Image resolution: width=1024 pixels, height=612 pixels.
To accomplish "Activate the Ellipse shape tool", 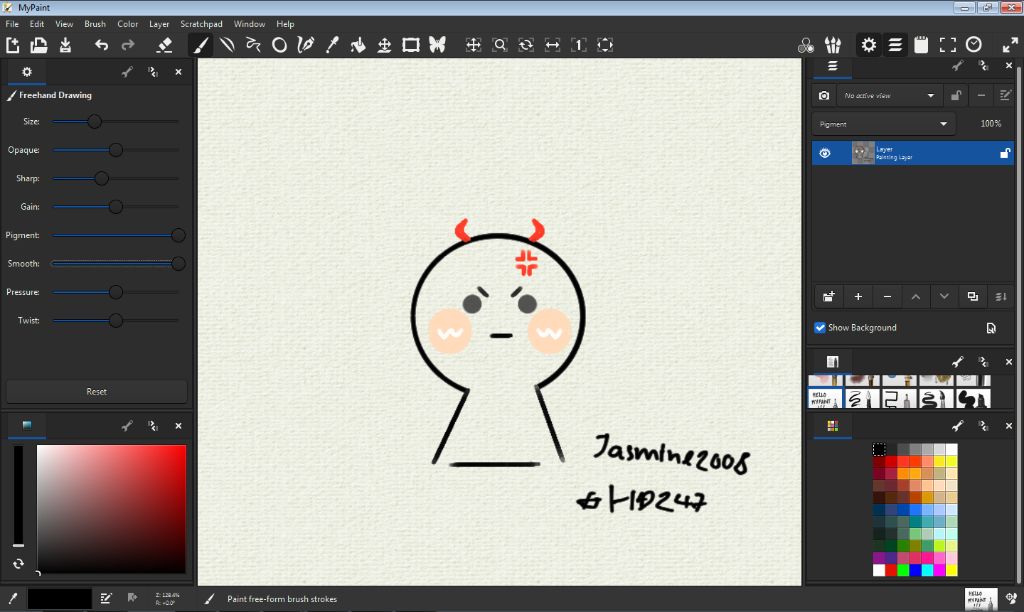I will pyautogui.click(x=280, y=45).
